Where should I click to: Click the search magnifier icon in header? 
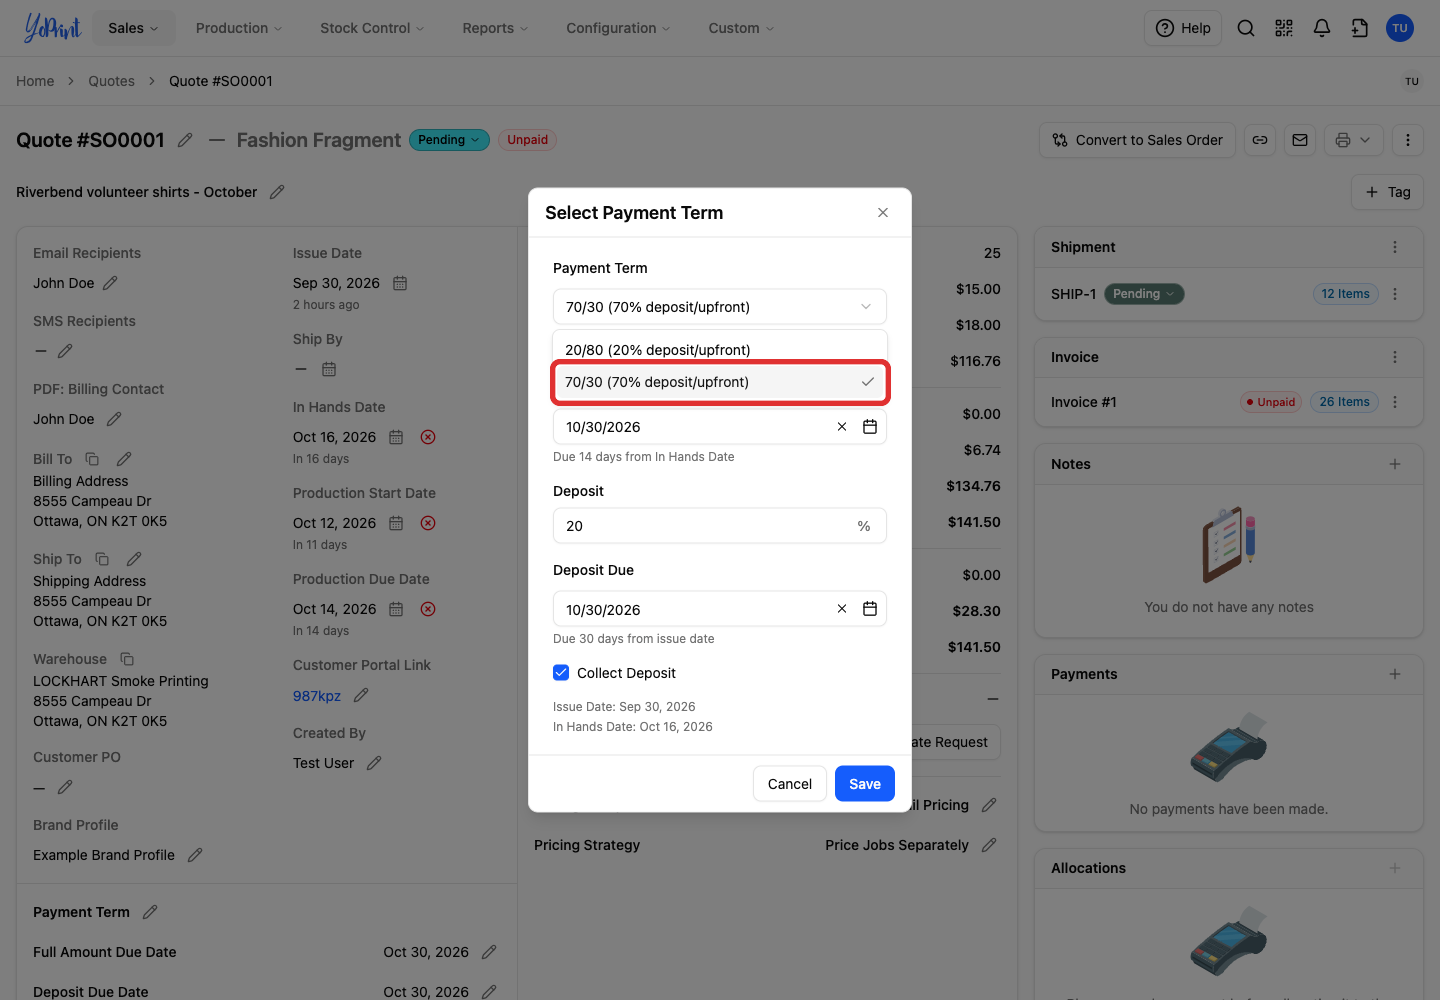coord(1246,28)
